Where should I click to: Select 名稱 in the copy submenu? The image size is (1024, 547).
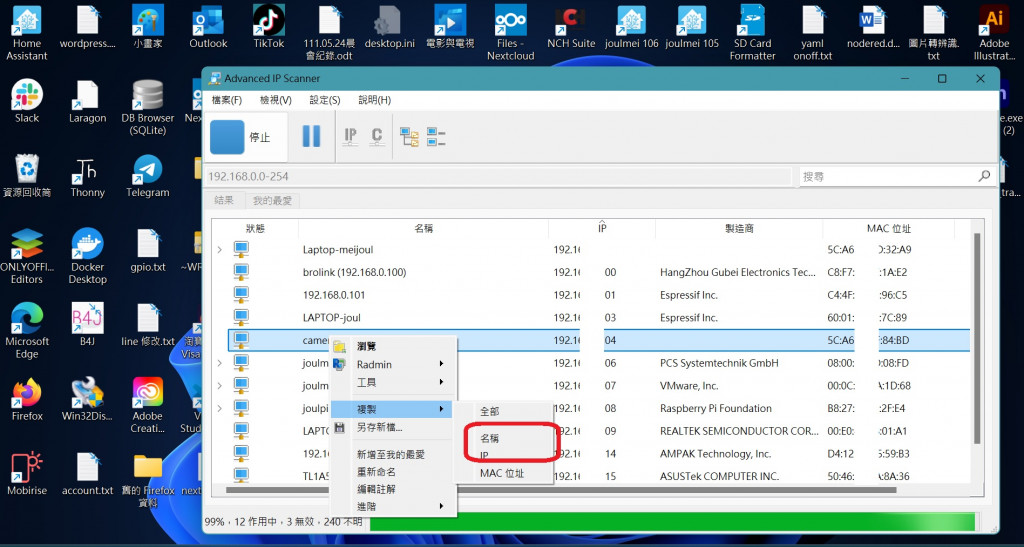point(504,439)
